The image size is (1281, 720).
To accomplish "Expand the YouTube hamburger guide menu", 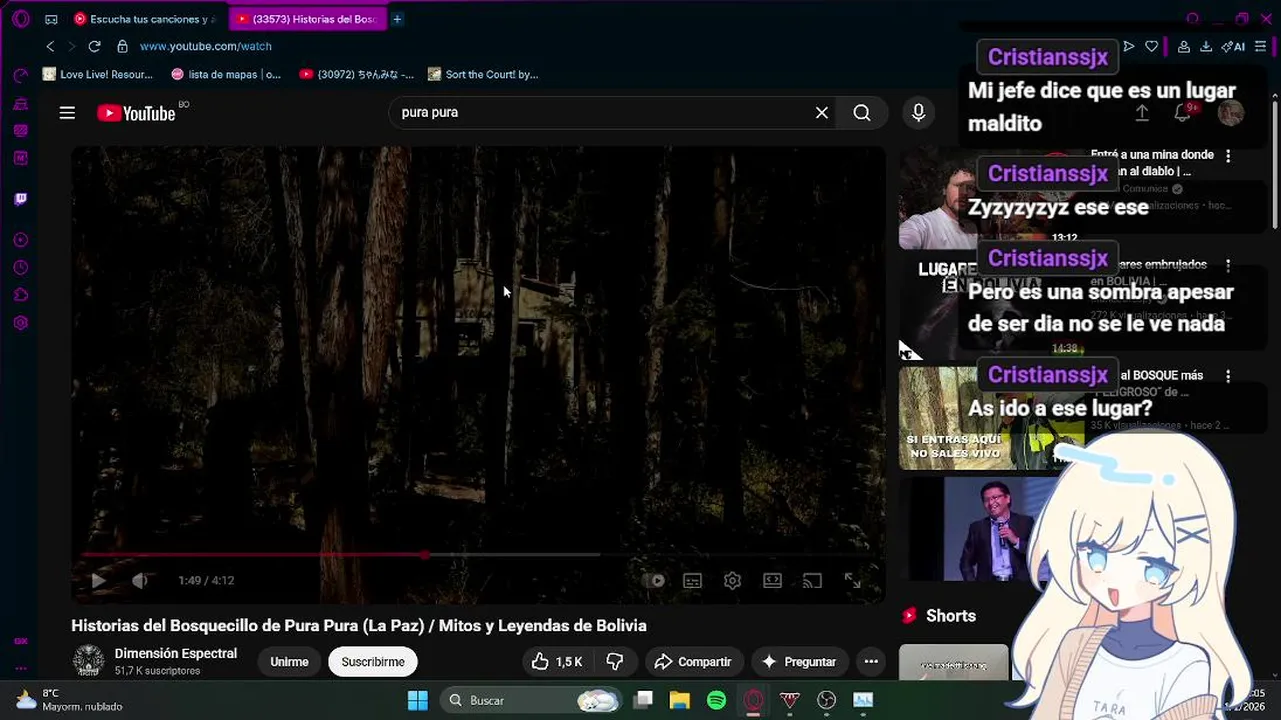I will point(67,113).
